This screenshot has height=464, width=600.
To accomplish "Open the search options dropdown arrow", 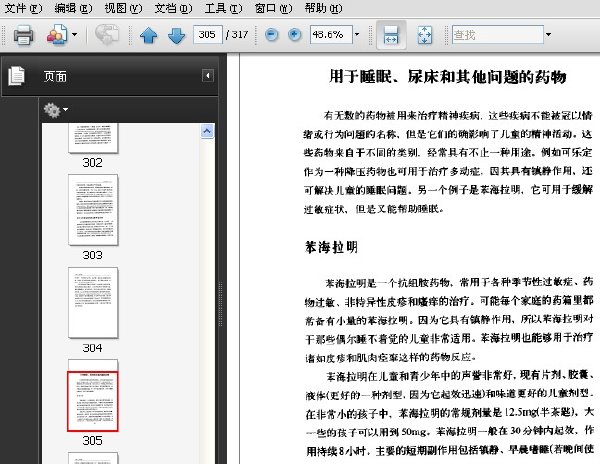I will click(x=548, y=34).
